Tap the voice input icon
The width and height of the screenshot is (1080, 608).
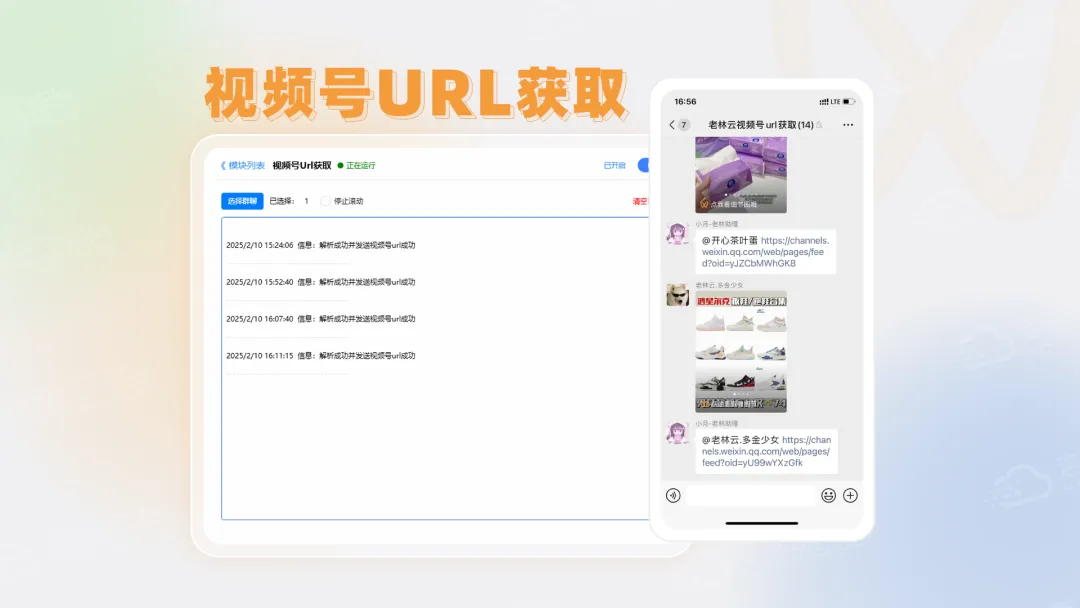click(673, 495)
